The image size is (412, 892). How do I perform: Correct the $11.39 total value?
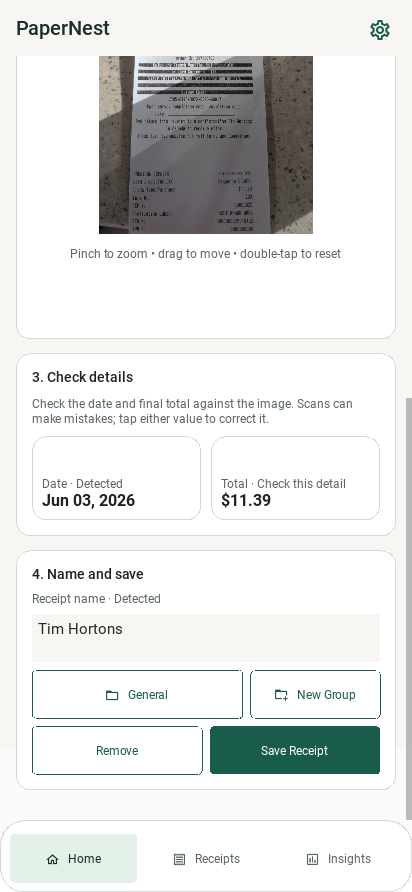point(246,501)
